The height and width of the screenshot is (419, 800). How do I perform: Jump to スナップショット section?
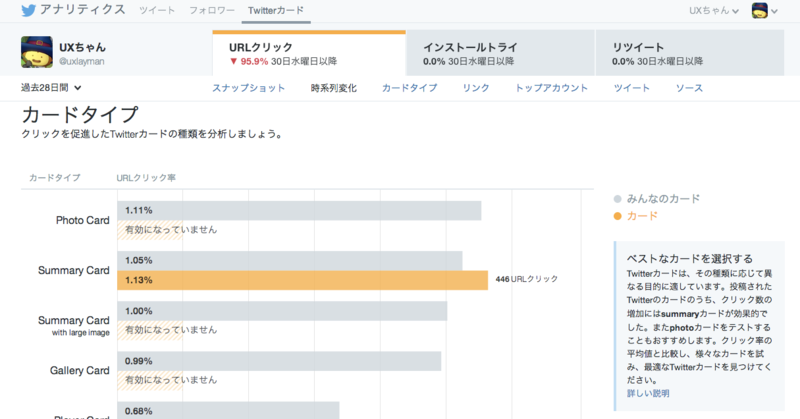coord(248,88)
